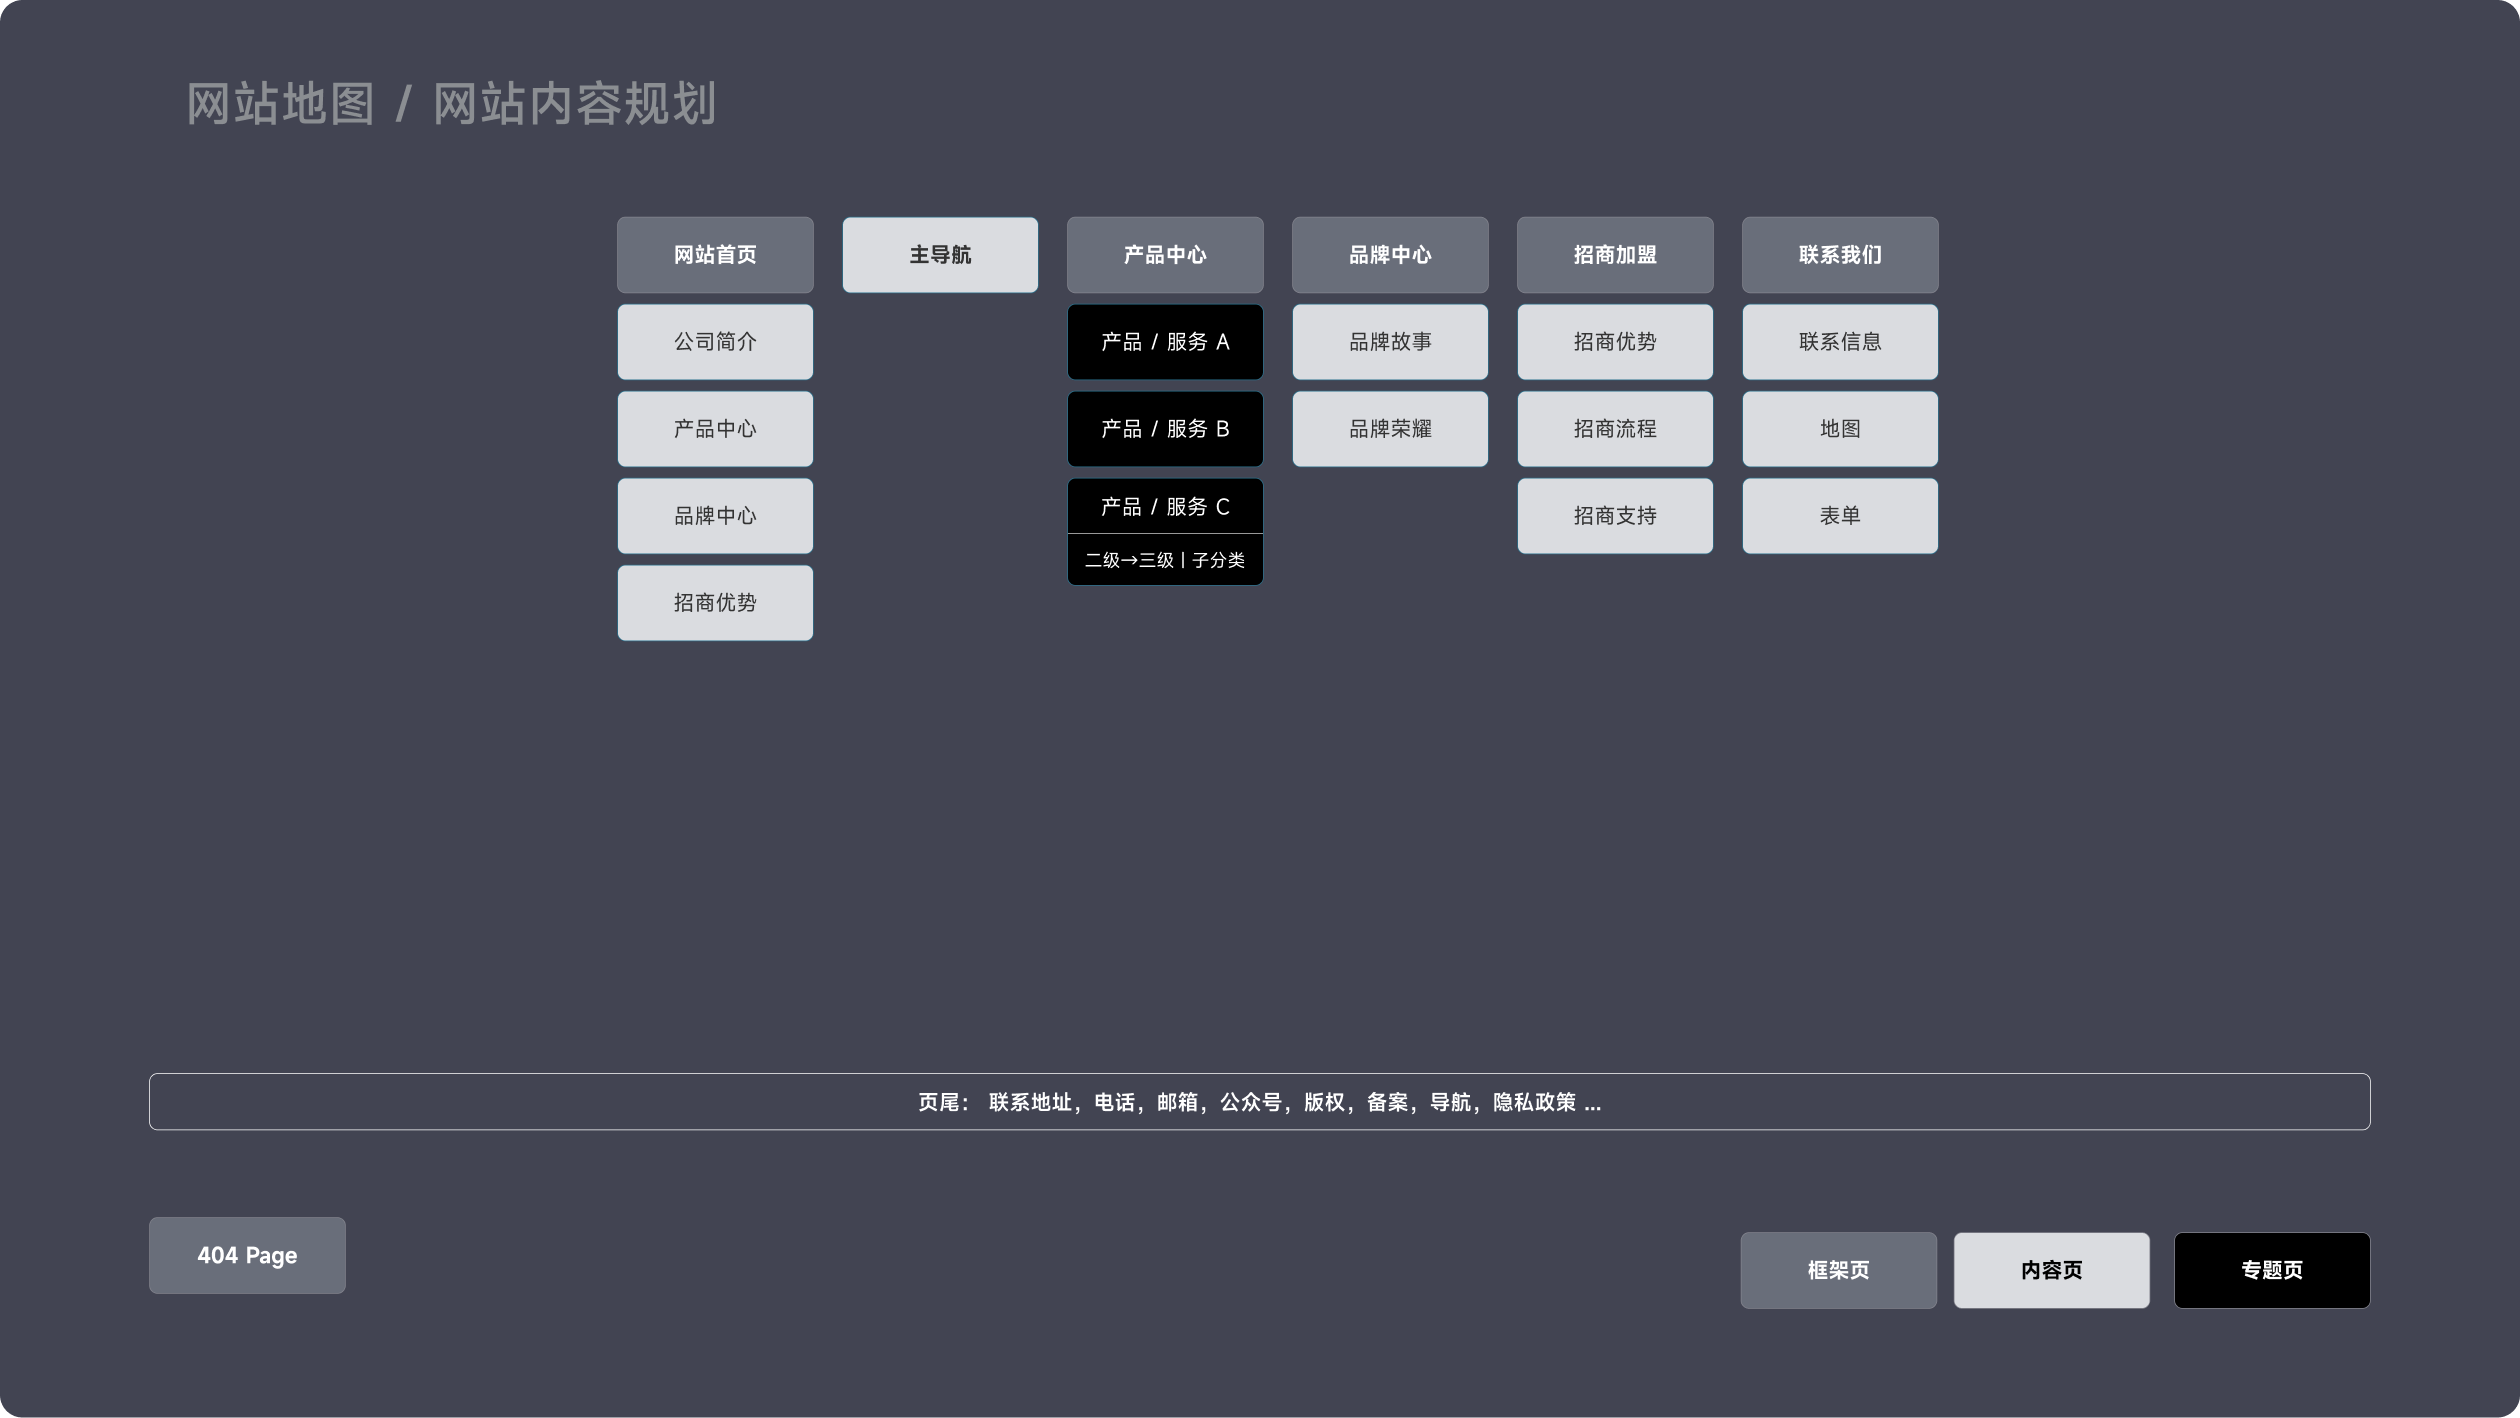Open the 404 Page box
Screen dimensions: 2520x1418
pyautogui.click(x=247, y=1256)
